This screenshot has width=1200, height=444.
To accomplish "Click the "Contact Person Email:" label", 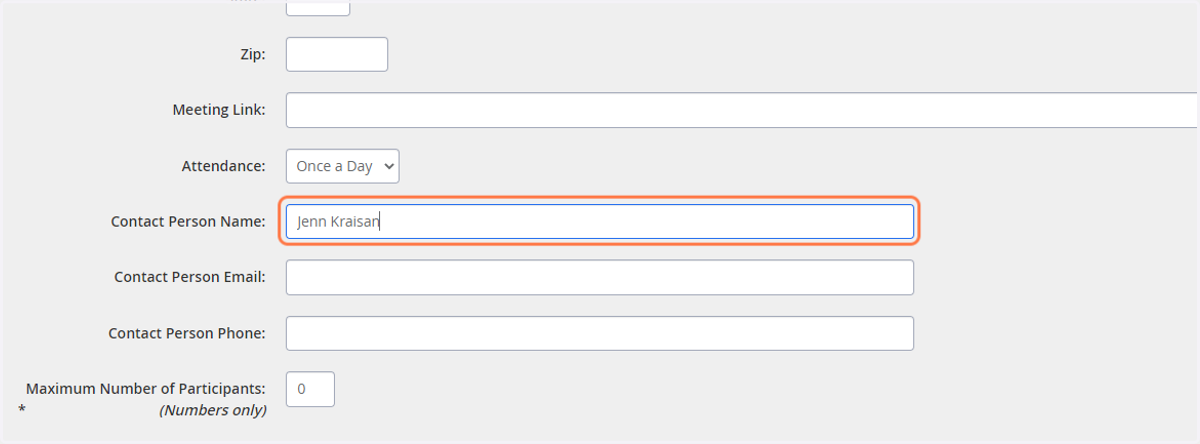I will (190, 277).
